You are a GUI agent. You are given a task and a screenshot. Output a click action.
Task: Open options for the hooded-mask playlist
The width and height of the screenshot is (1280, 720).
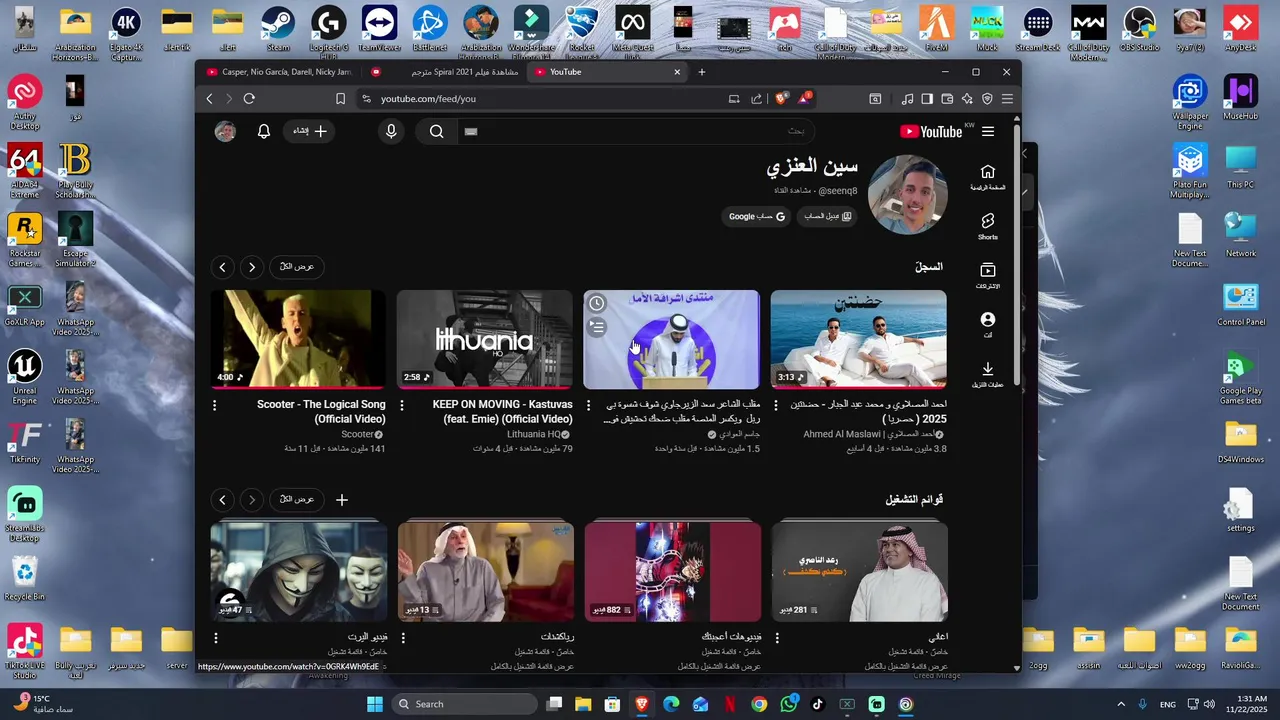click(x=215, y=637)
